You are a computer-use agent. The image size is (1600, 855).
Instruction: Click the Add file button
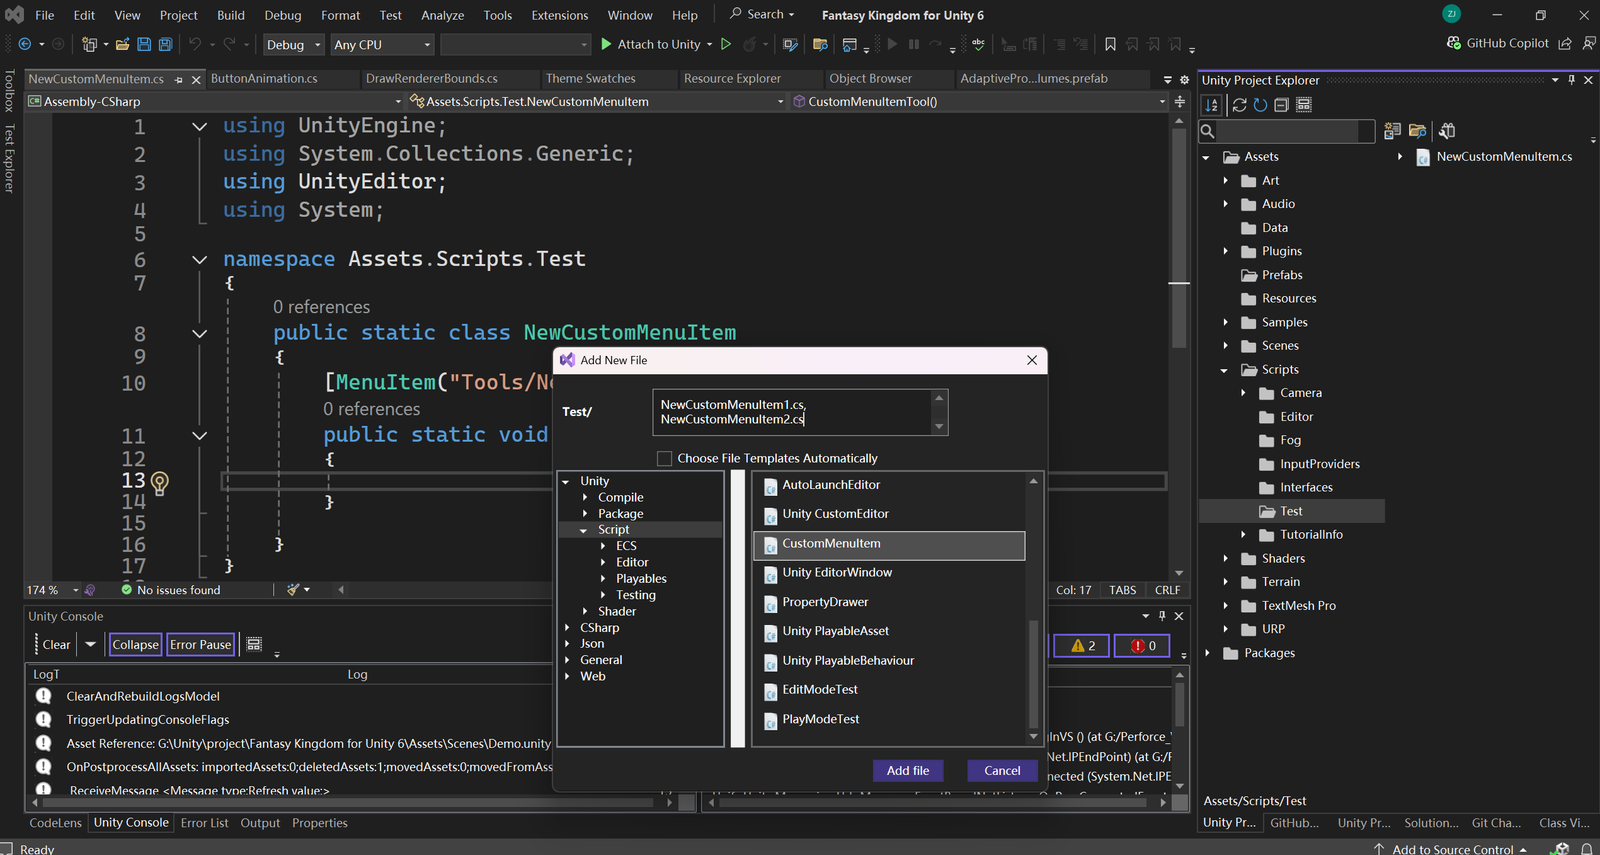[x=907, y=770]
